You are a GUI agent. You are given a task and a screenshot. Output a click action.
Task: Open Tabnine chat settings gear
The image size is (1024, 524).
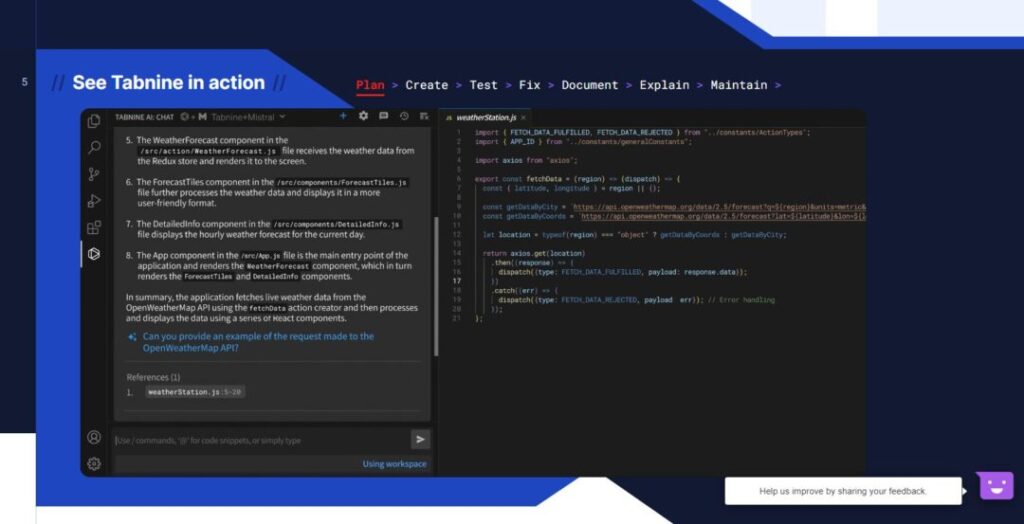click(363, 116)
